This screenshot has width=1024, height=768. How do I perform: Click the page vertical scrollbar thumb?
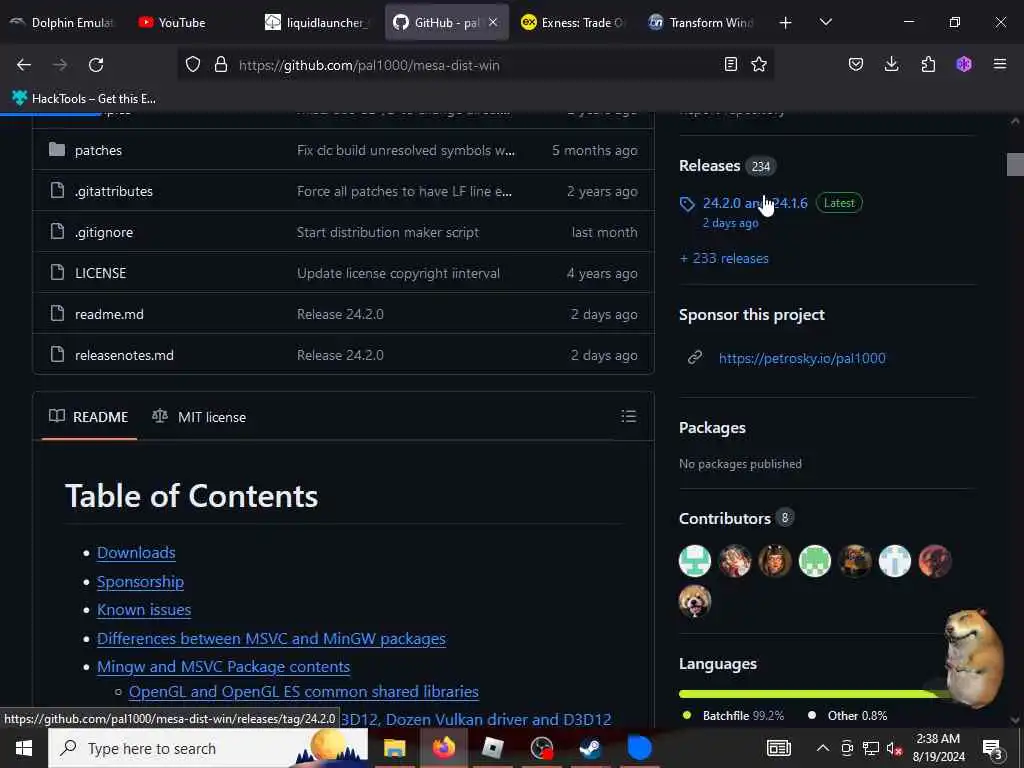(1015, 165)
